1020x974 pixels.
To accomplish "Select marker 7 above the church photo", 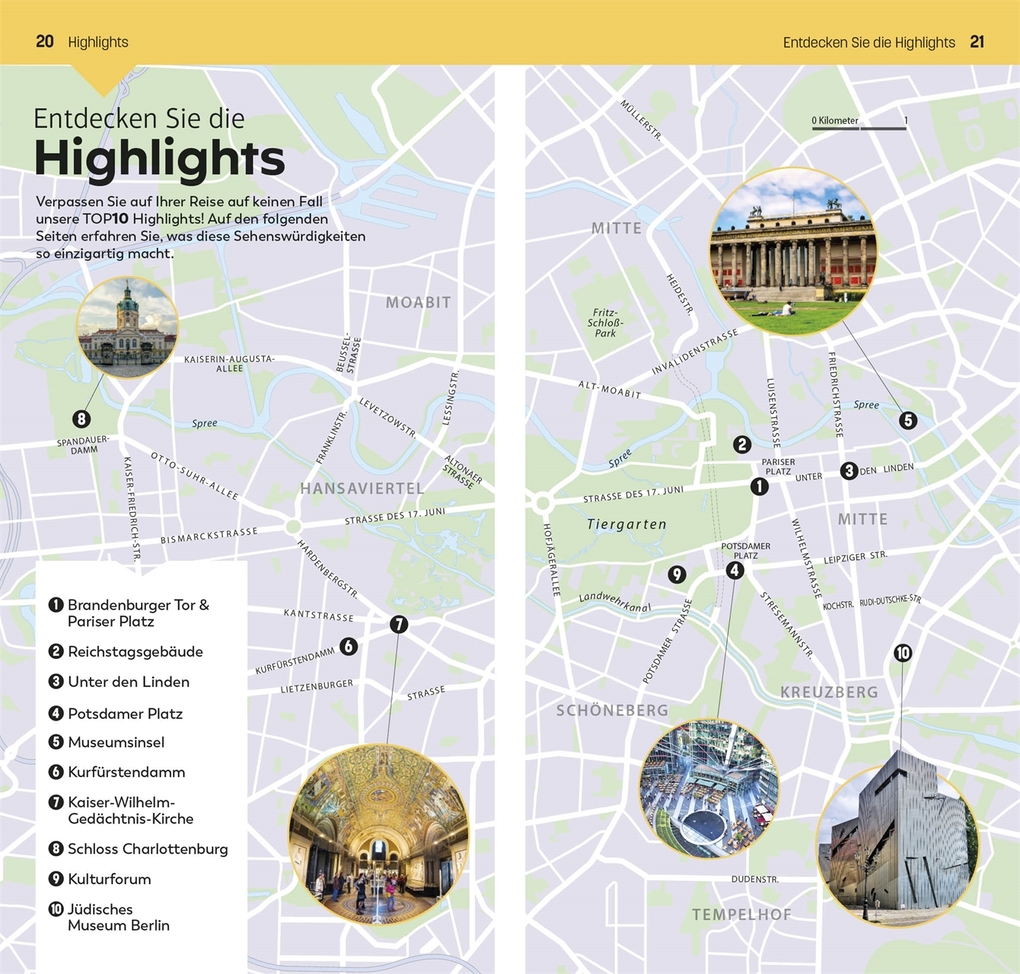I will pyautogui.click(x=398, y=624).
